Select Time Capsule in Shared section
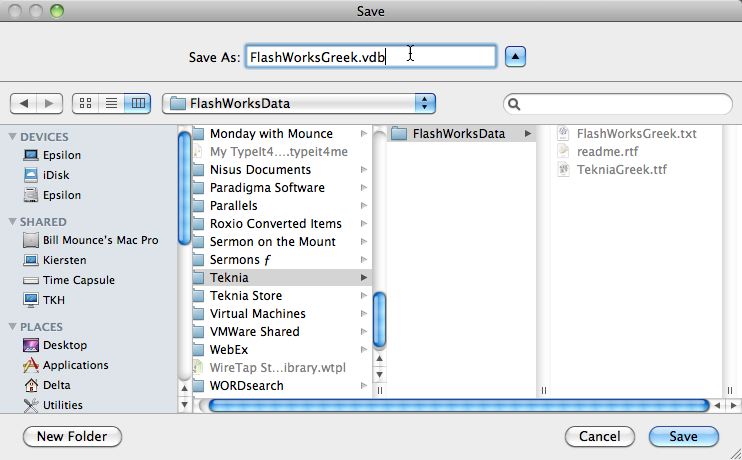Viewport: 742px width, 460px height. (78, 280)
